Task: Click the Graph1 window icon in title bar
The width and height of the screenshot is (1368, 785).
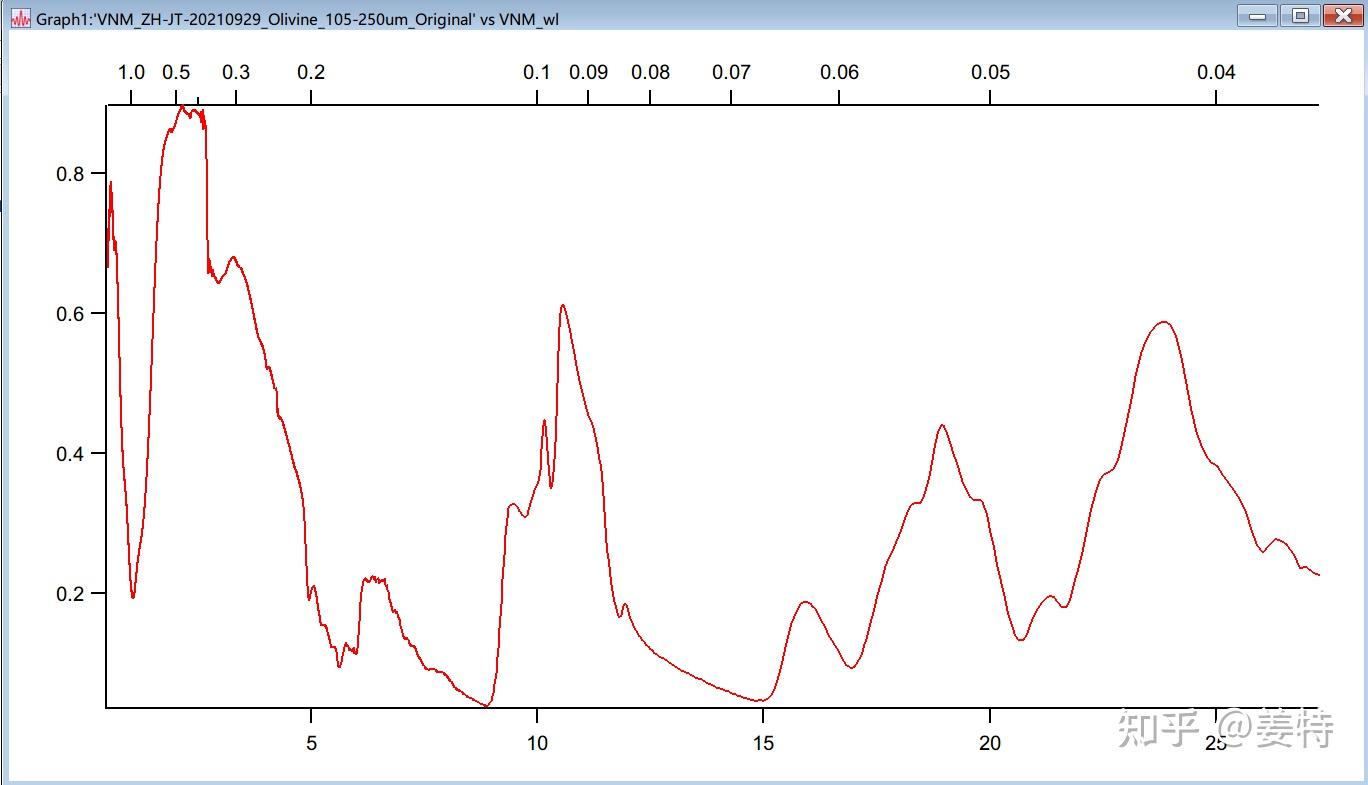Action: coord(21,19)
